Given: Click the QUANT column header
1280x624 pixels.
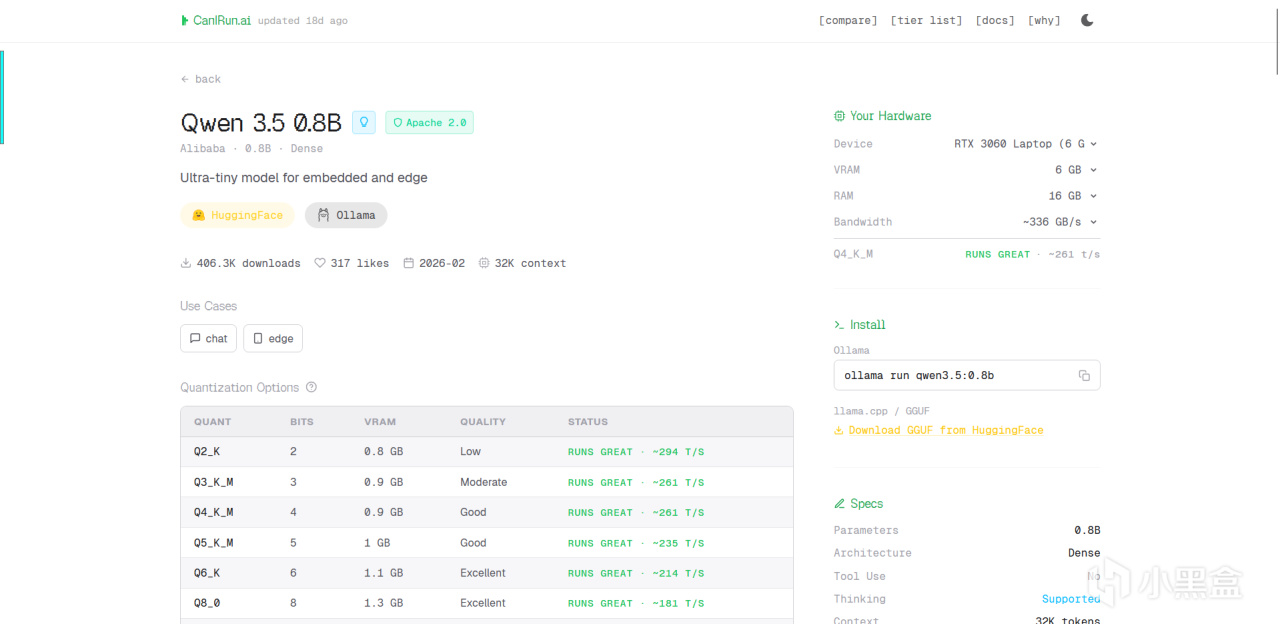Looking at the screenshot, I should [x=212, y=422].
